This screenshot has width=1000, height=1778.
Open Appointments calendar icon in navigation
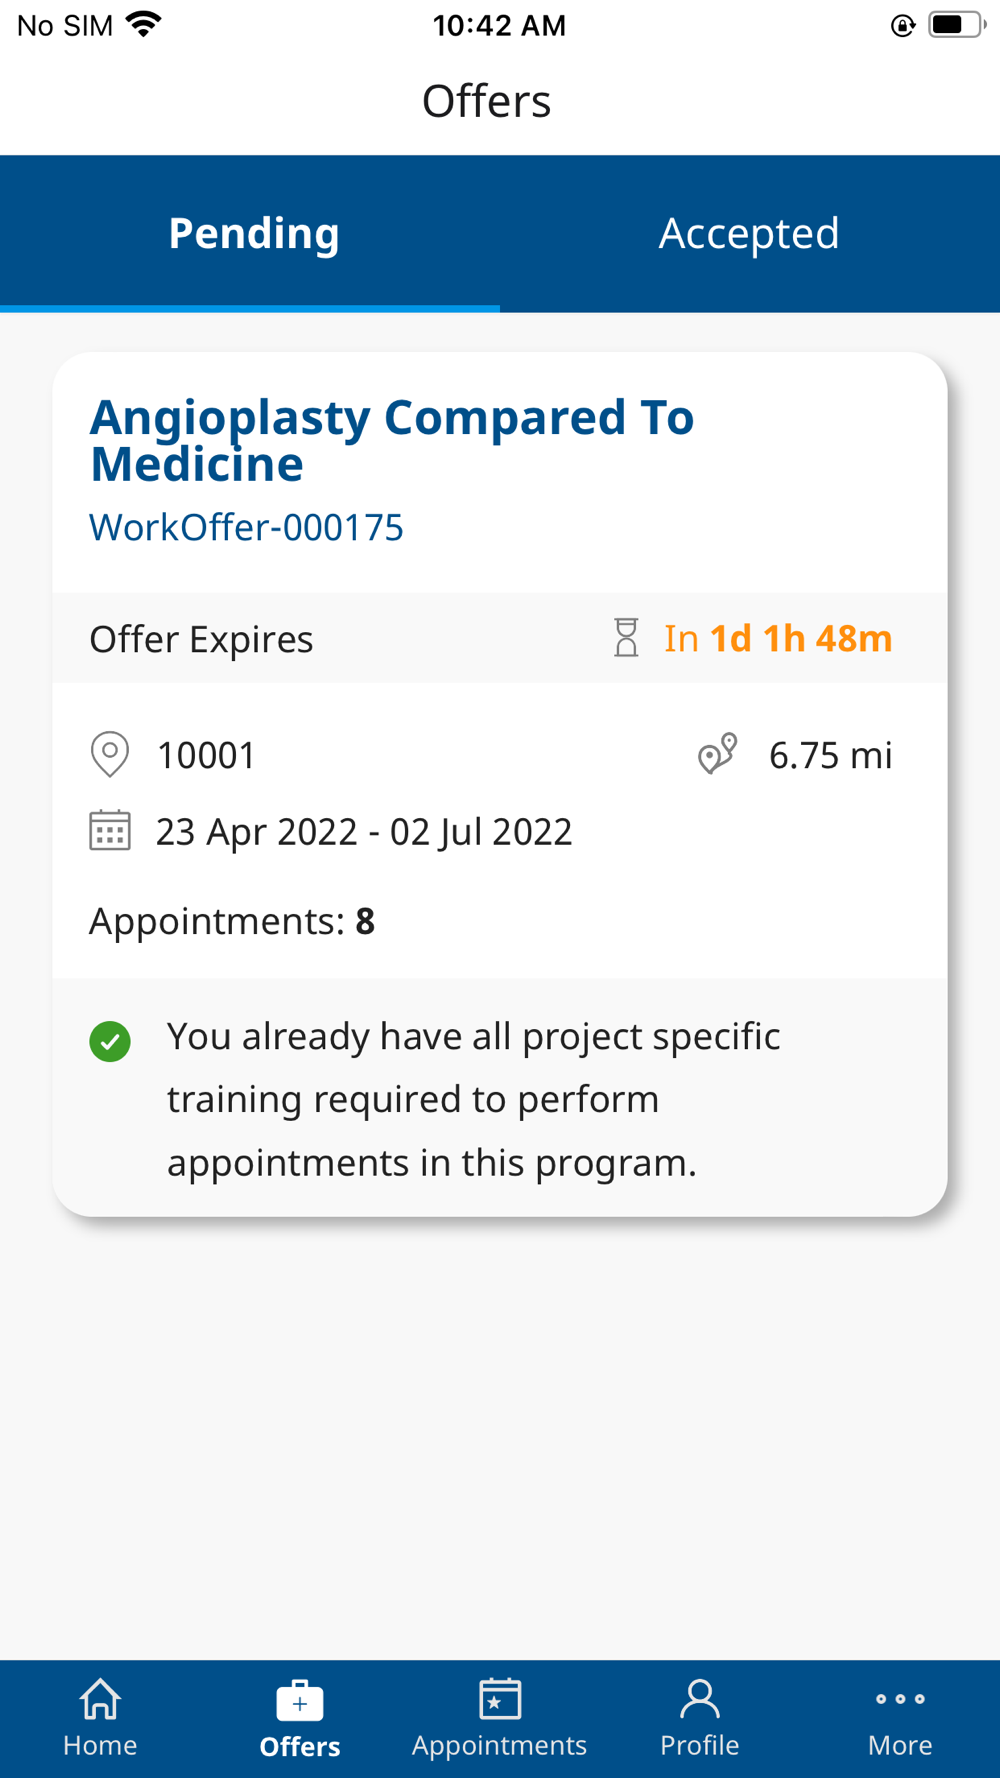499,1699
